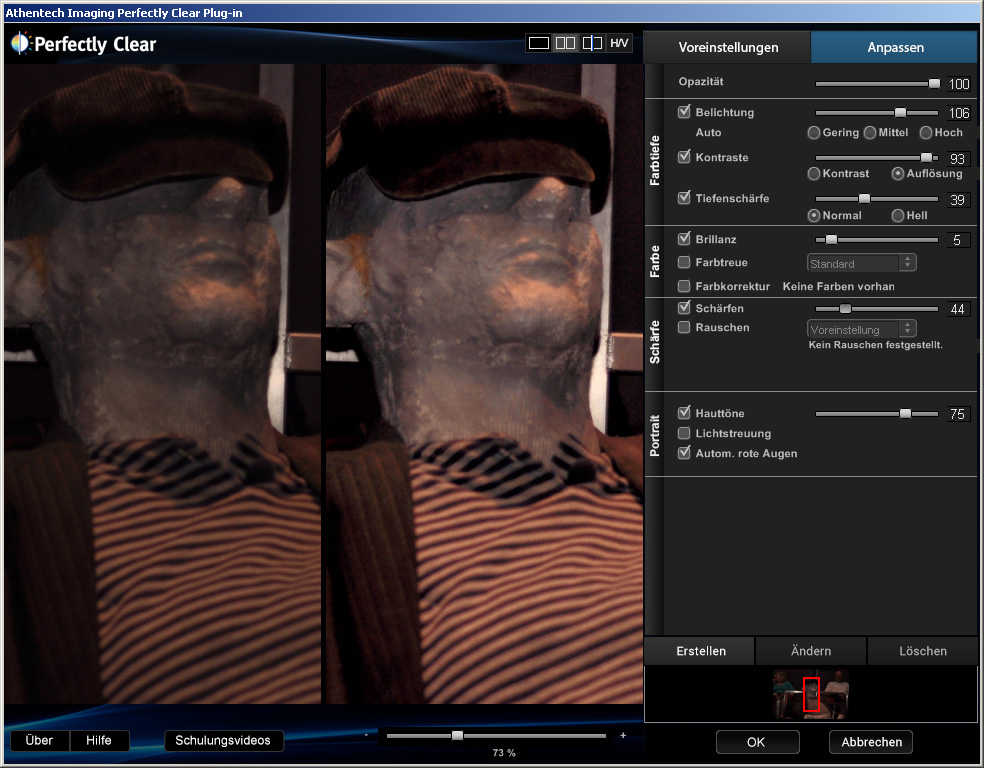Click the original image preview pane
This screenshot has height=768, width=984.
pyautogui.click(x=163, y=383)
